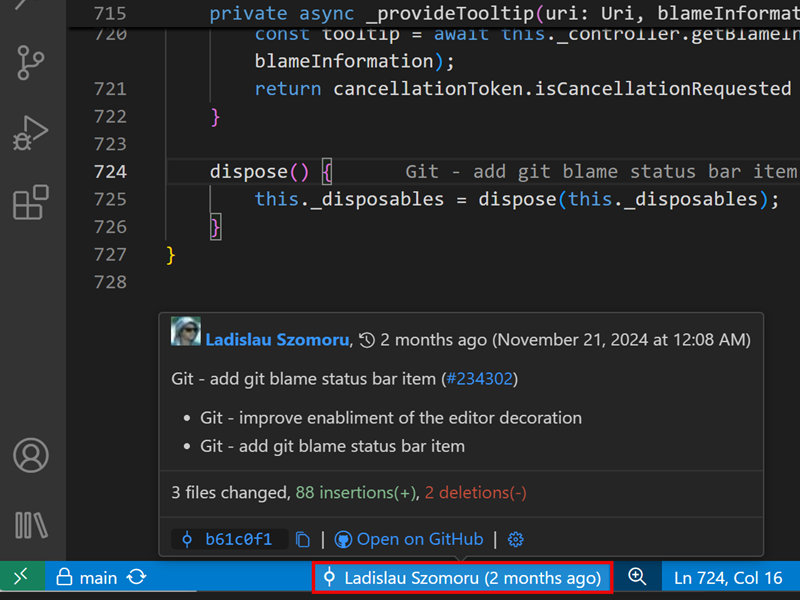Open the Source Control view
This screenshot has height=600, width=800.
30,62
